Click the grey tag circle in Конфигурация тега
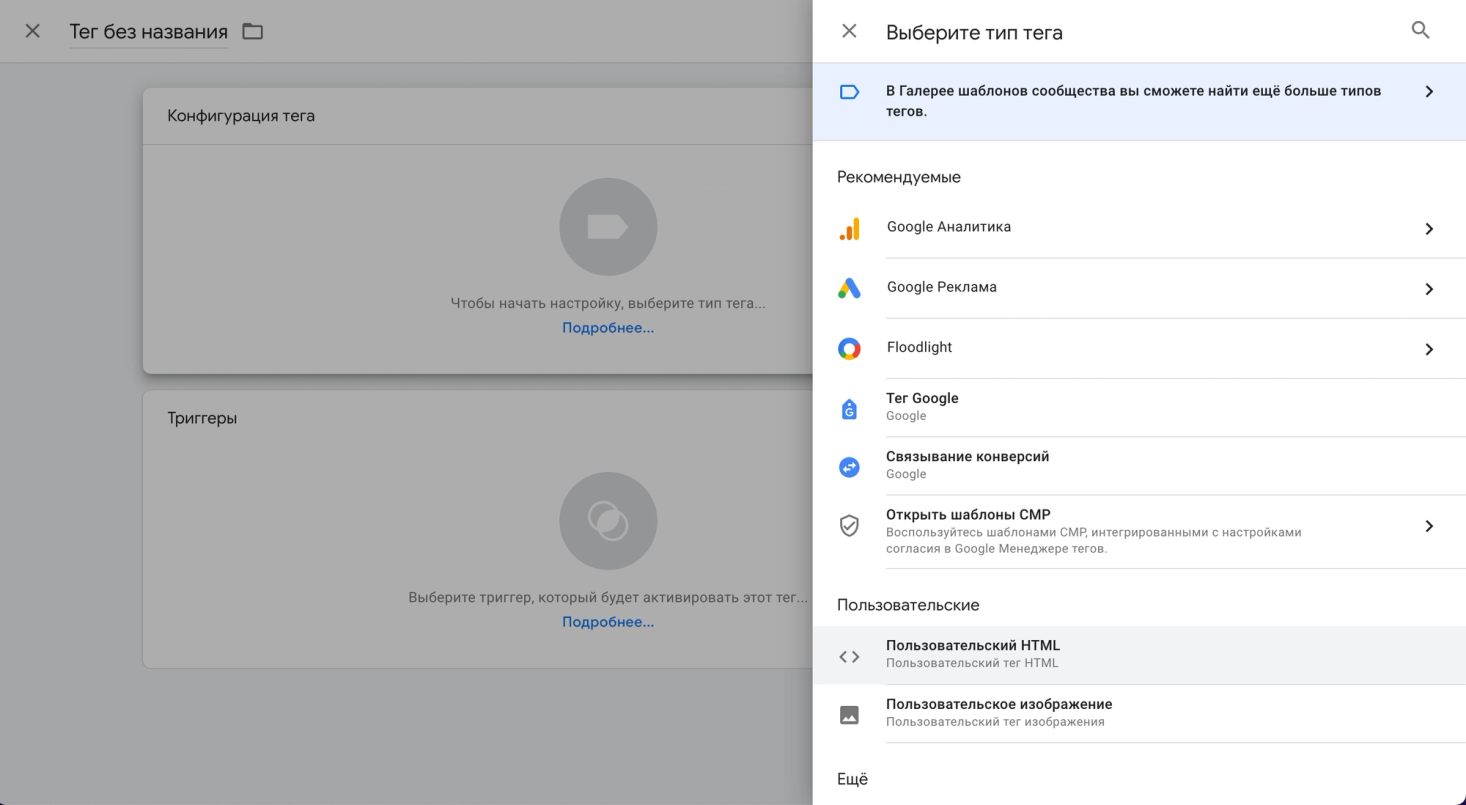 tap(608, 227)
